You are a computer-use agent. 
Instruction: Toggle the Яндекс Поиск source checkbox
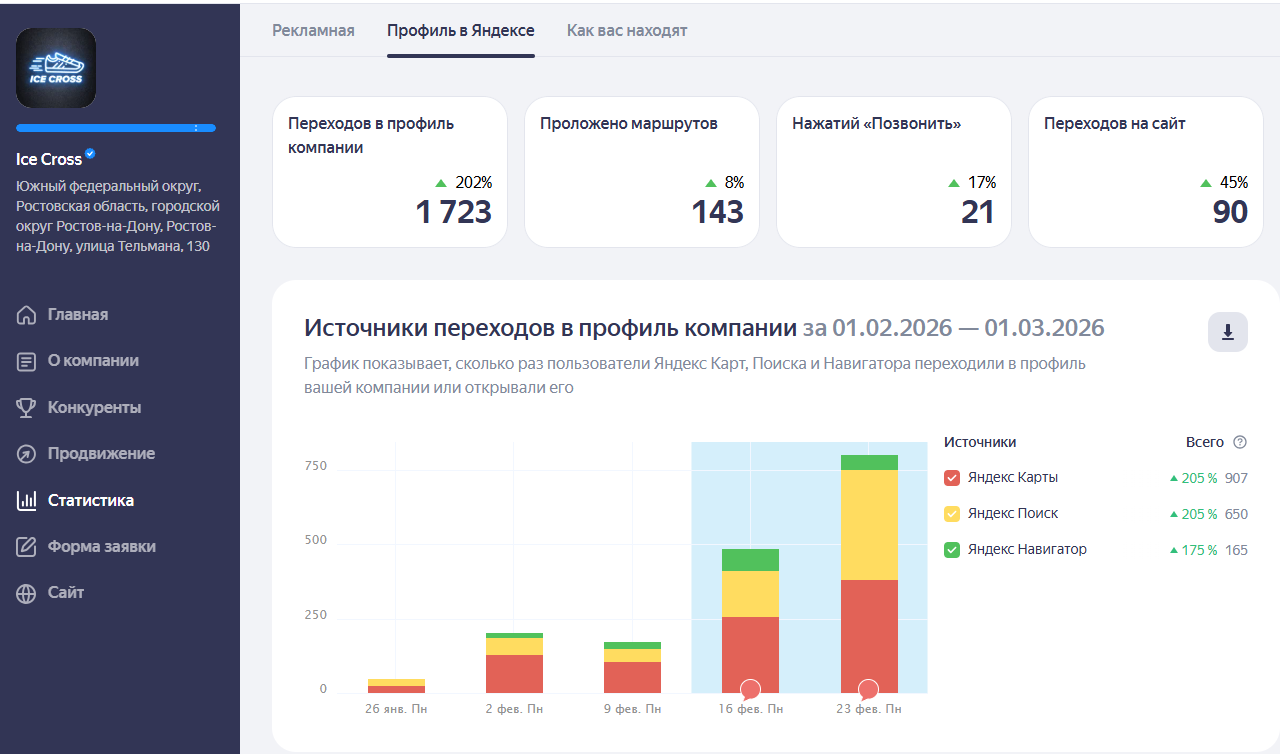point(952,514)
